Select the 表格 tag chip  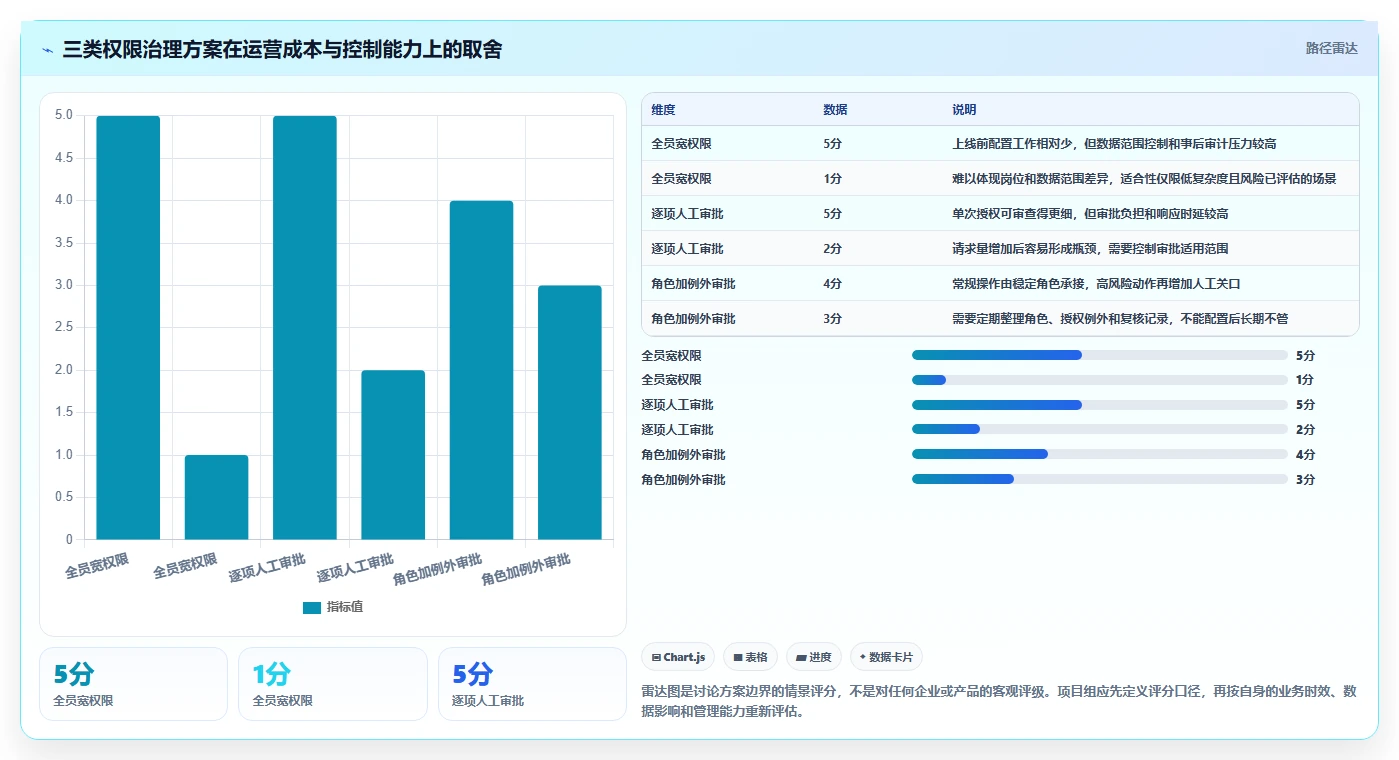pyautogui.click(x=750, y=657)
